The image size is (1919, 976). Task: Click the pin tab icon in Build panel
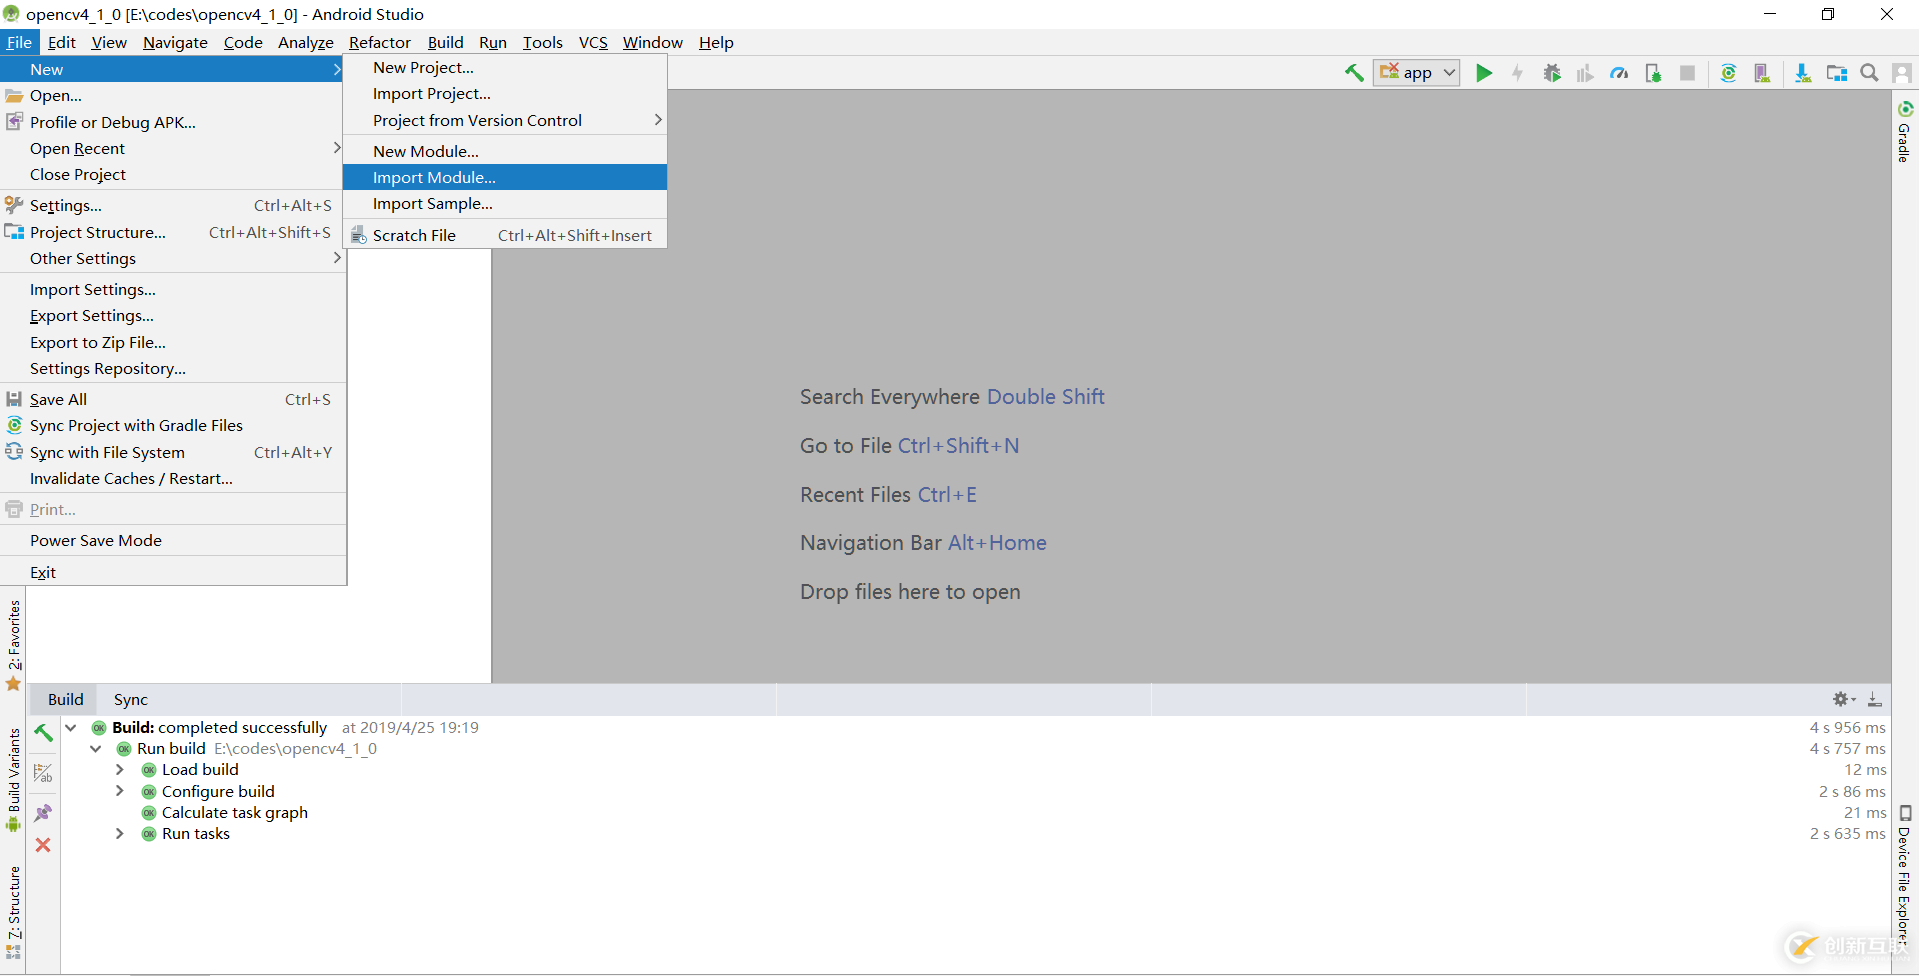43,813
